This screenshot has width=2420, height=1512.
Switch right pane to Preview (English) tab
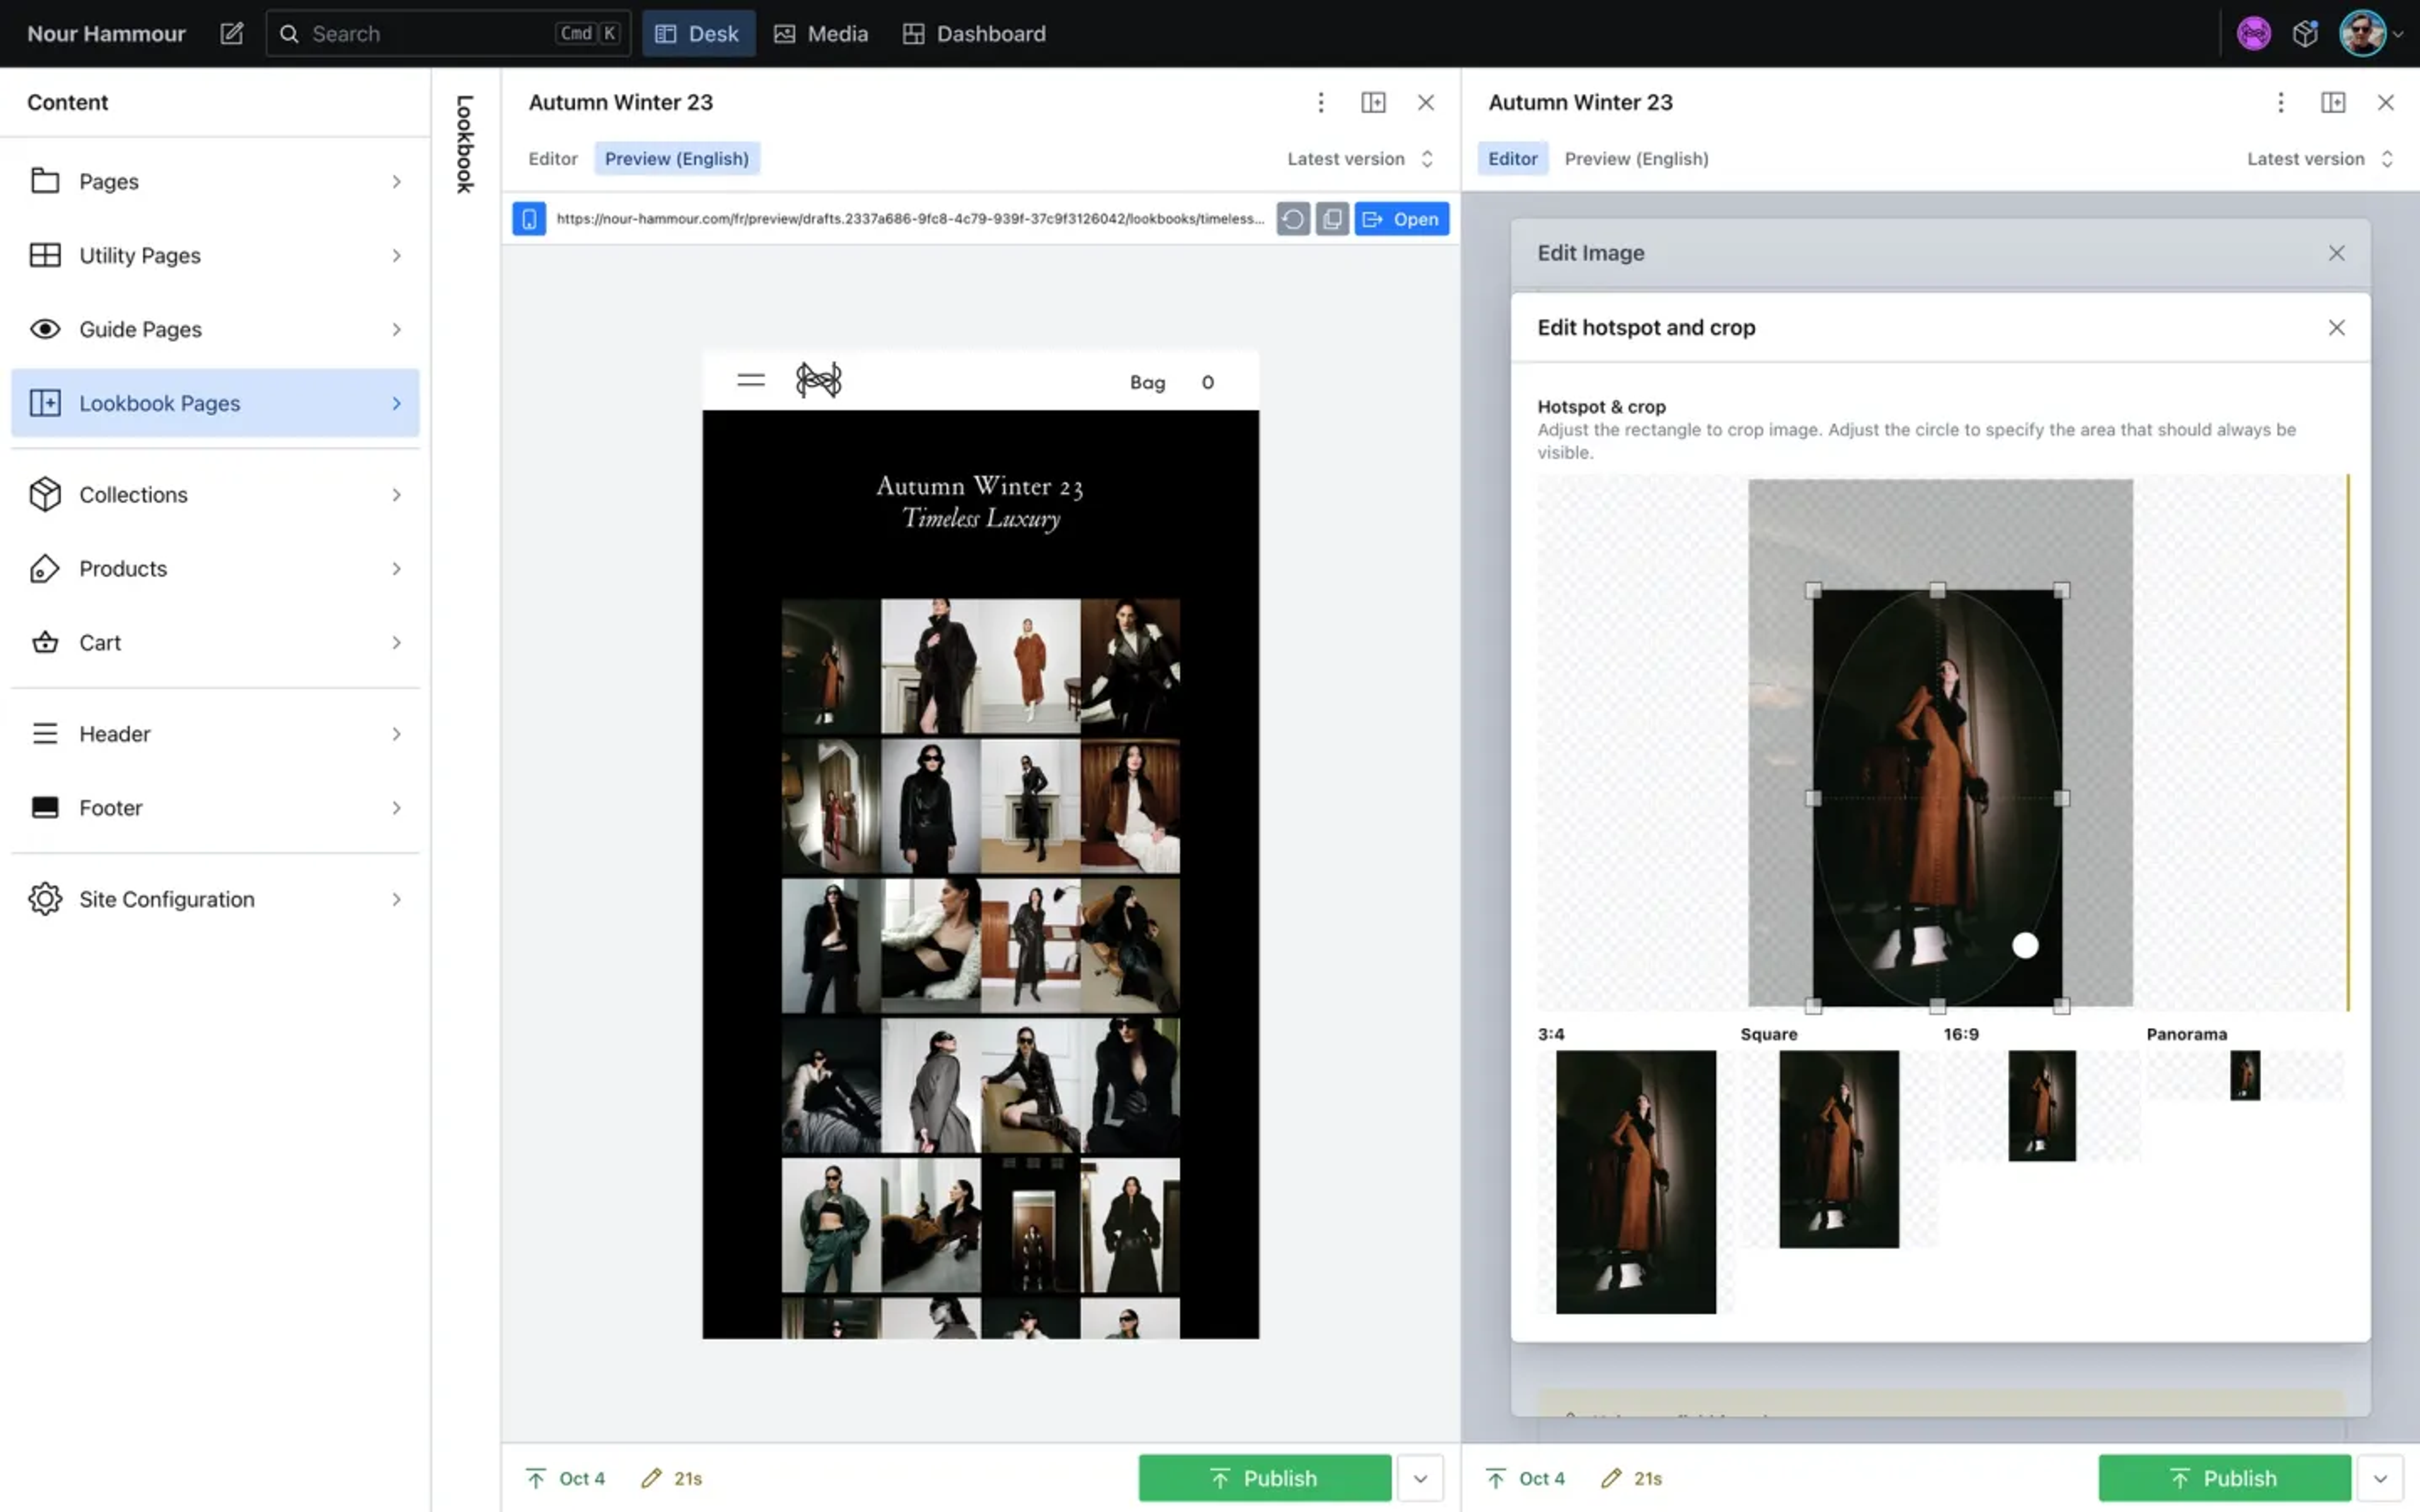[1636, 159]
